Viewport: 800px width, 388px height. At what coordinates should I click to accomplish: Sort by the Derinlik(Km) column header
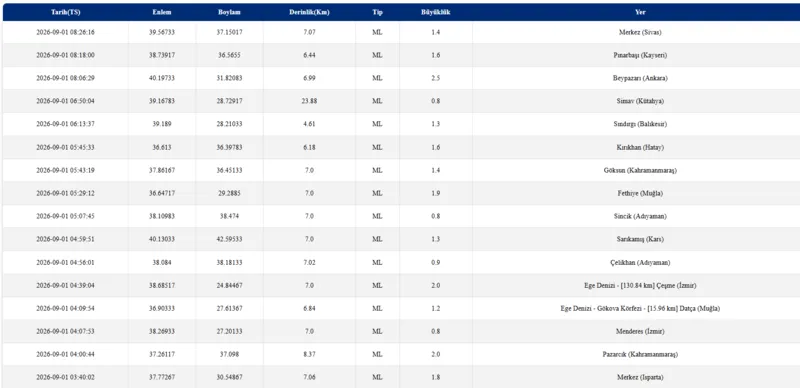coord(309,12)
